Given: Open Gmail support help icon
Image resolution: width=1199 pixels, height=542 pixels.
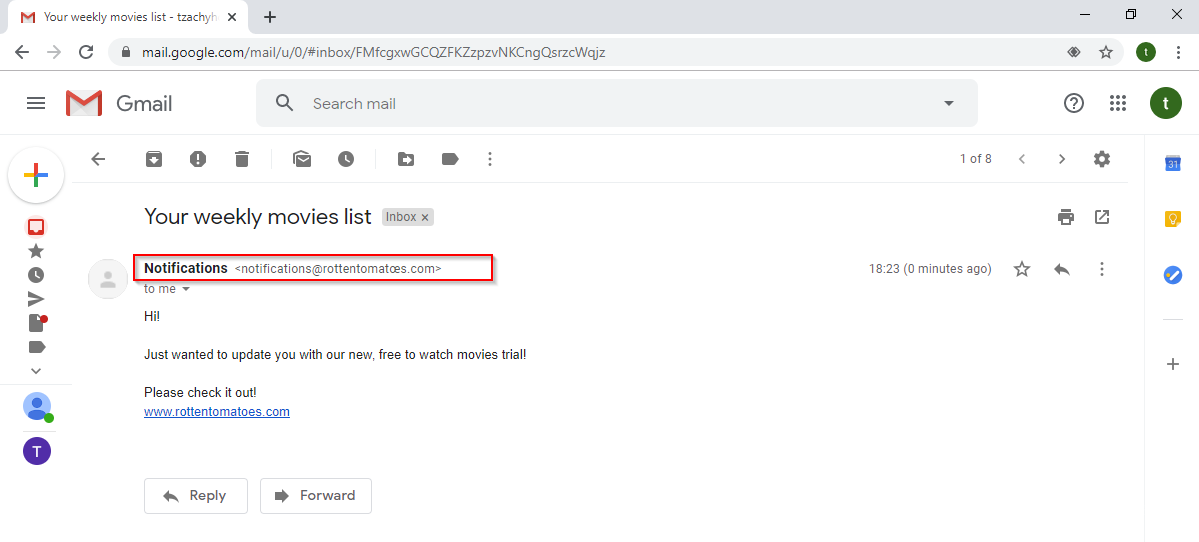Looking at the screenshot, I should point(1074,103).
